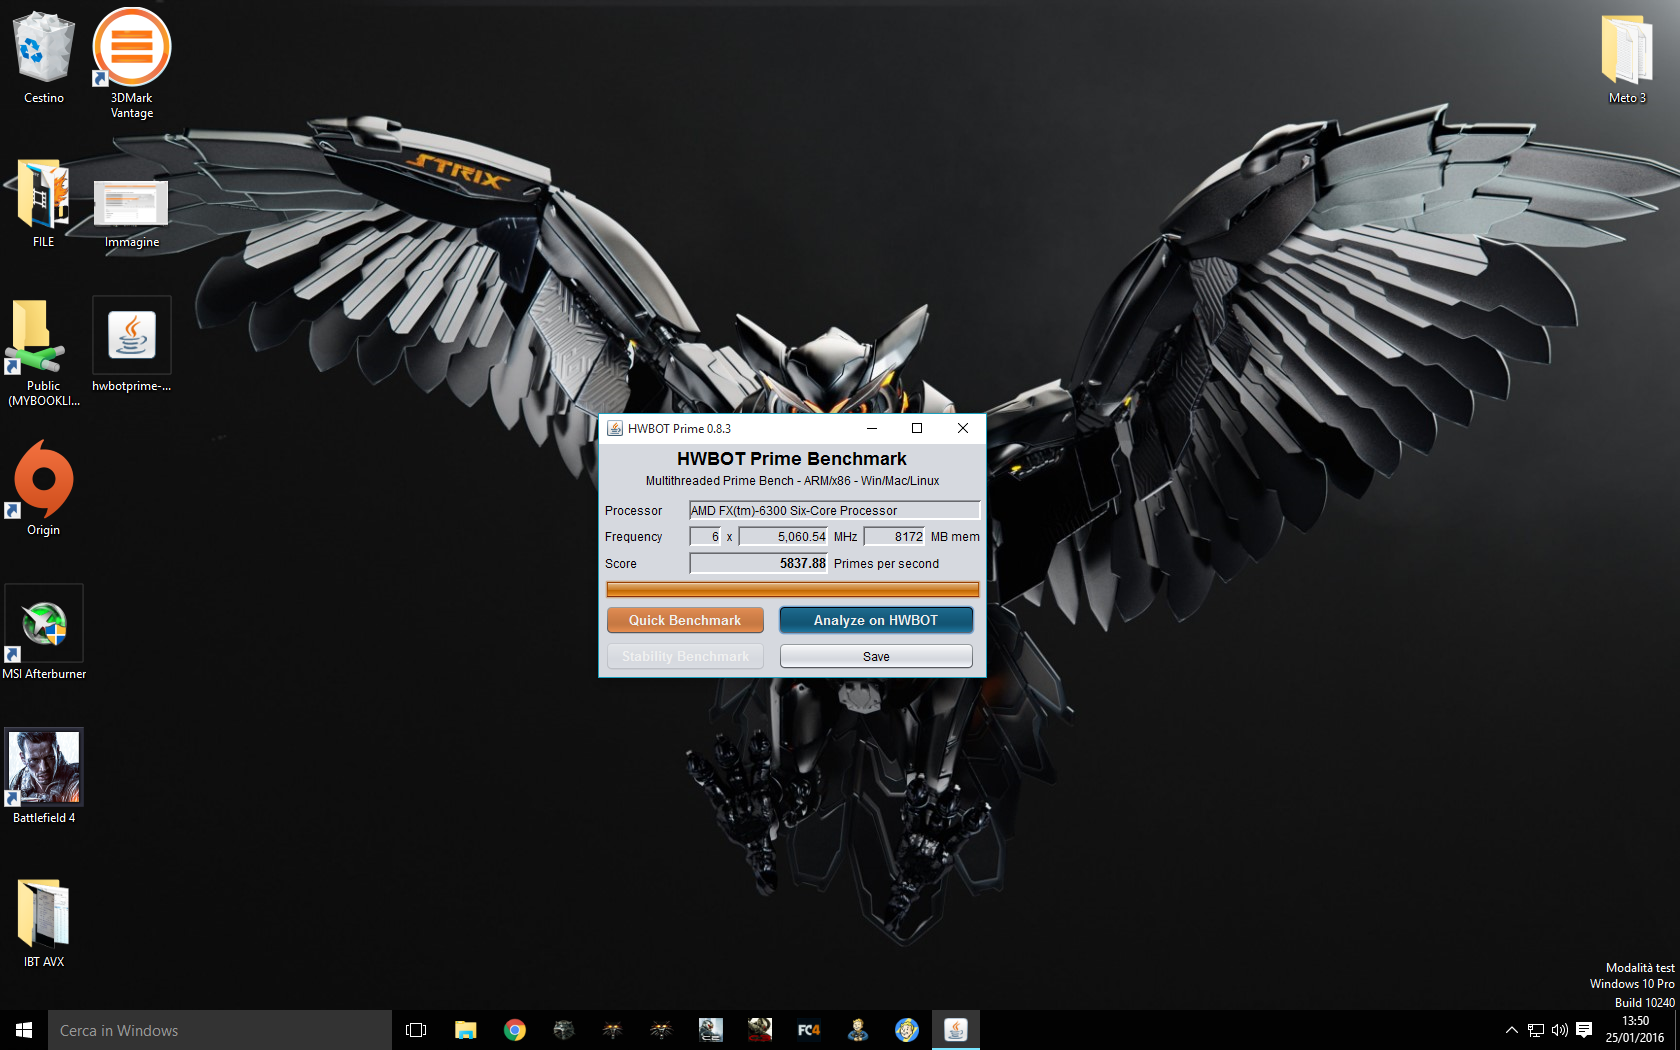Viewport: 1680px width, 1050px height.
Task: Click the Primes per second label
Action: 886,564
